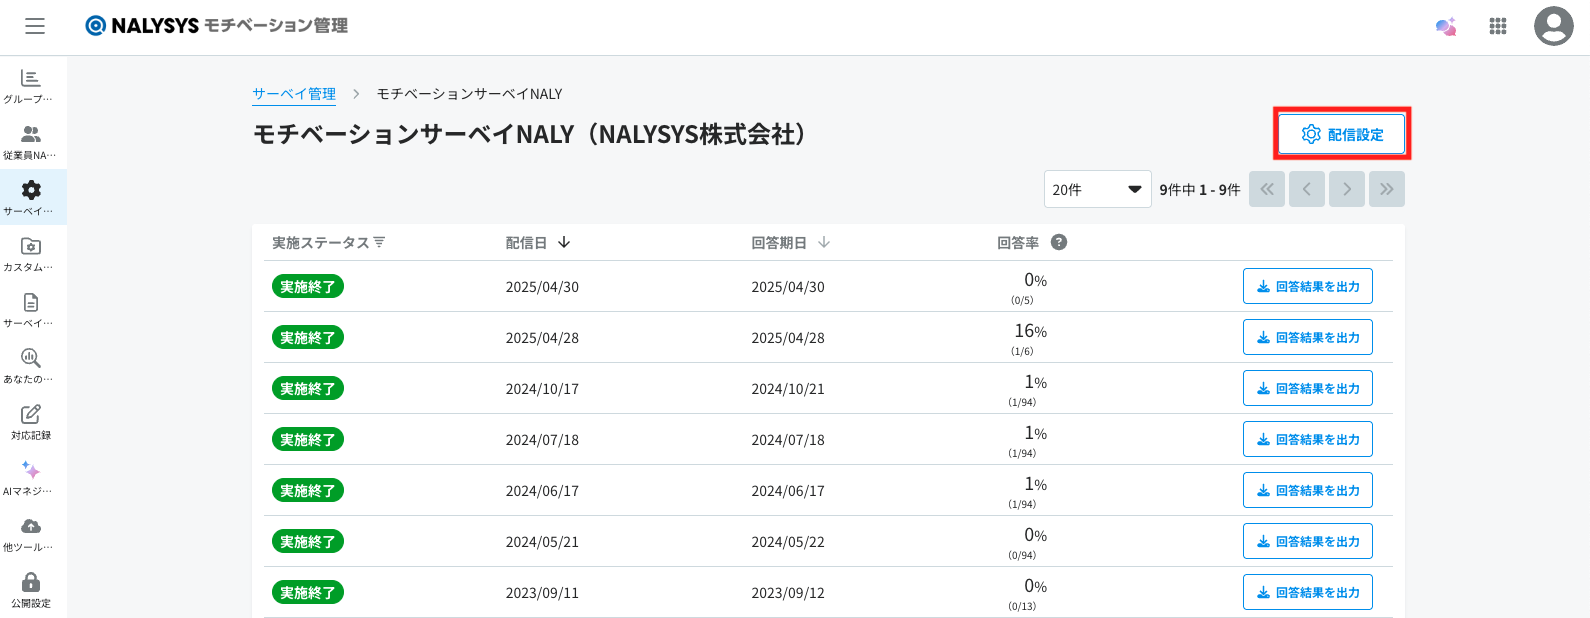Export results for the 2025/04/30 delivery row
This screenshot has width=1590, height=618.
(1308, 286)
